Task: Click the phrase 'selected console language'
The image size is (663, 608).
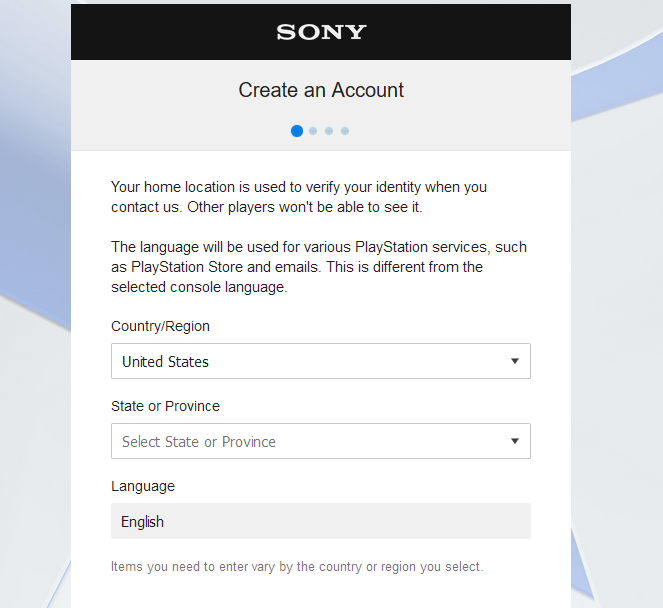Action: point(198,287)
